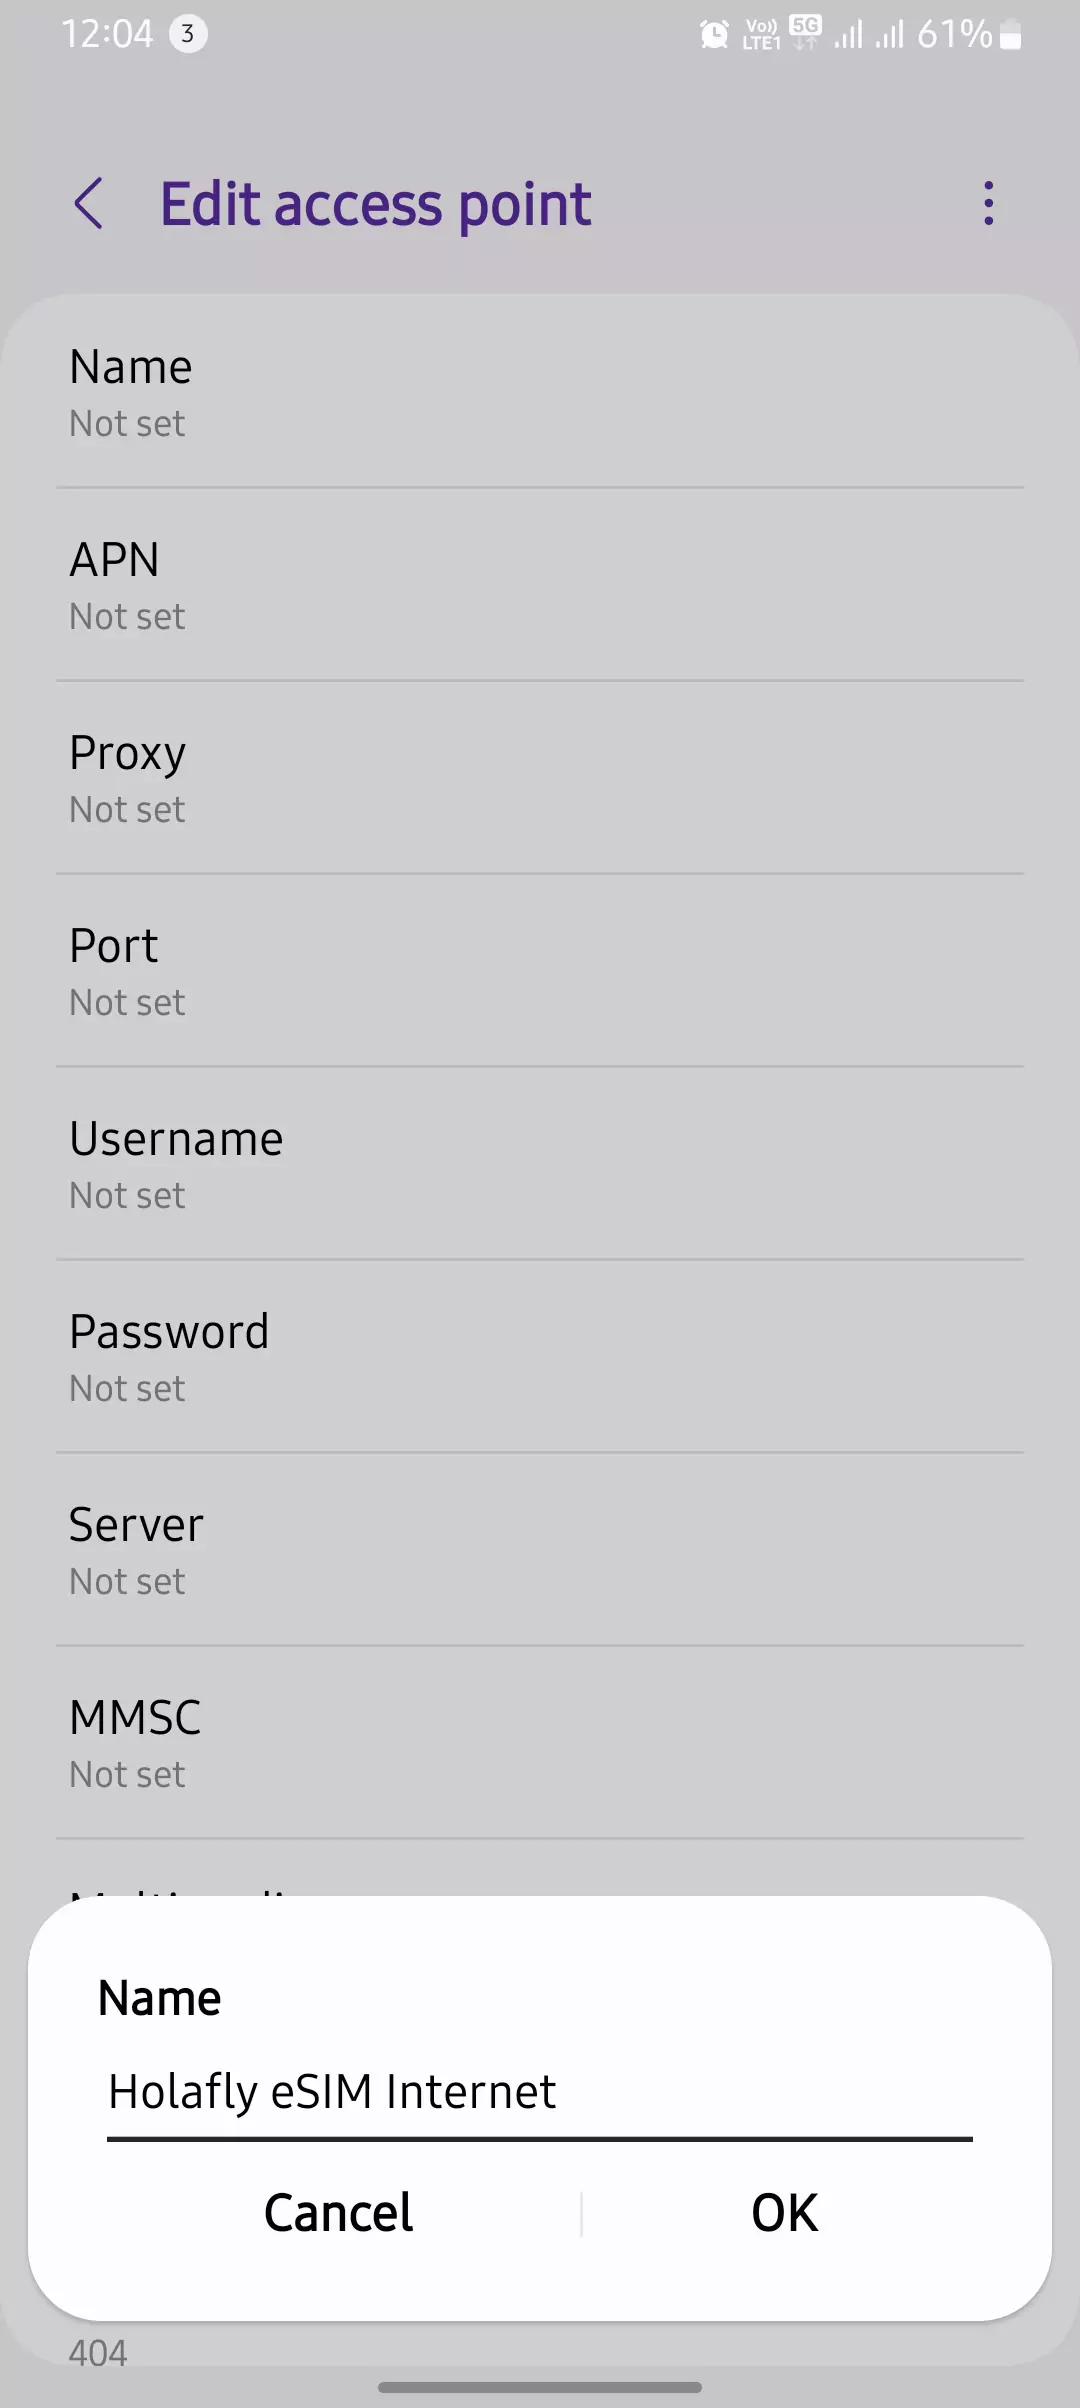Tap the notification count badge showing 3

coord(187,34)
